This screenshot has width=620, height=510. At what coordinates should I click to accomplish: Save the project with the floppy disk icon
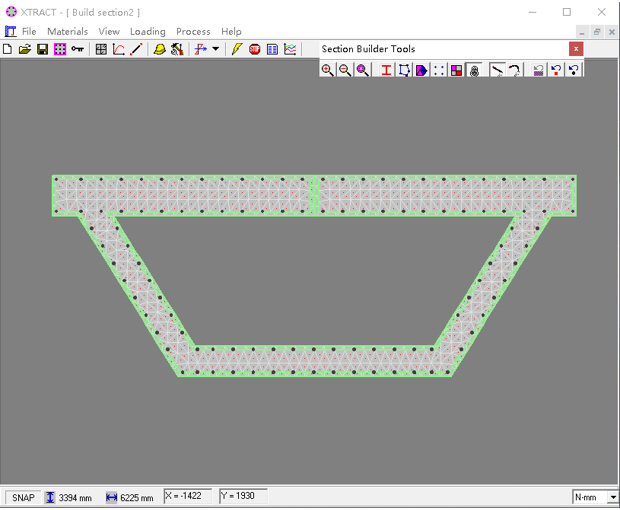pos(42,49)
